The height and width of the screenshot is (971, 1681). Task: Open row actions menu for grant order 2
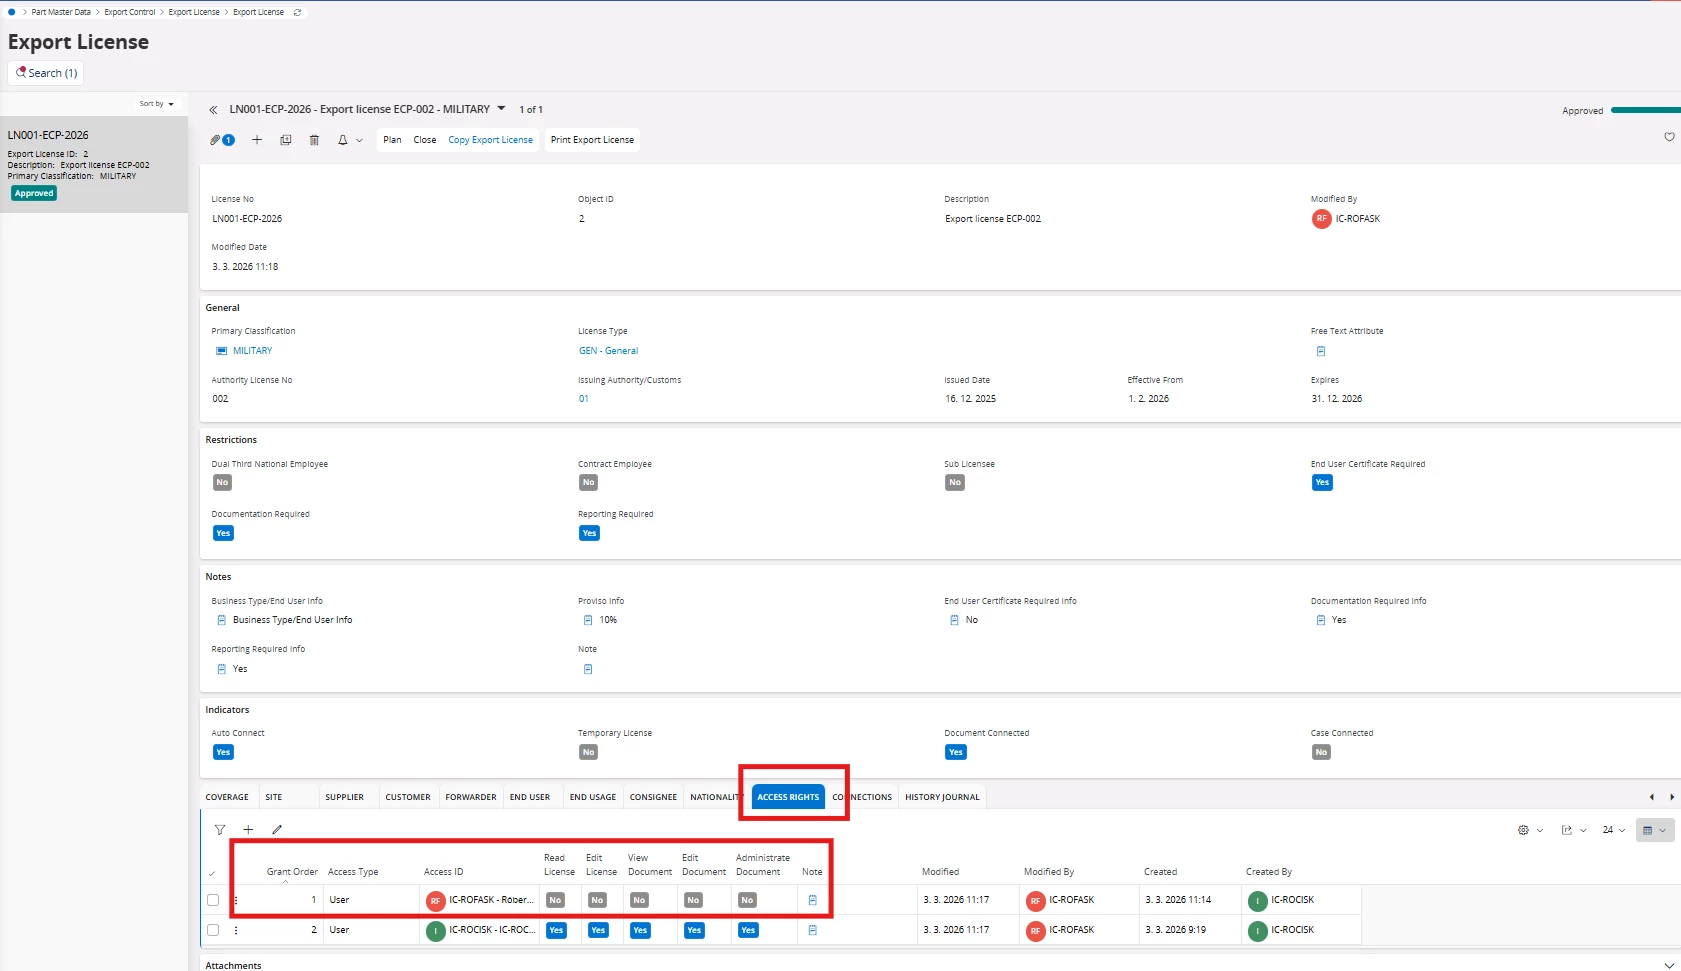pos(236,930)
